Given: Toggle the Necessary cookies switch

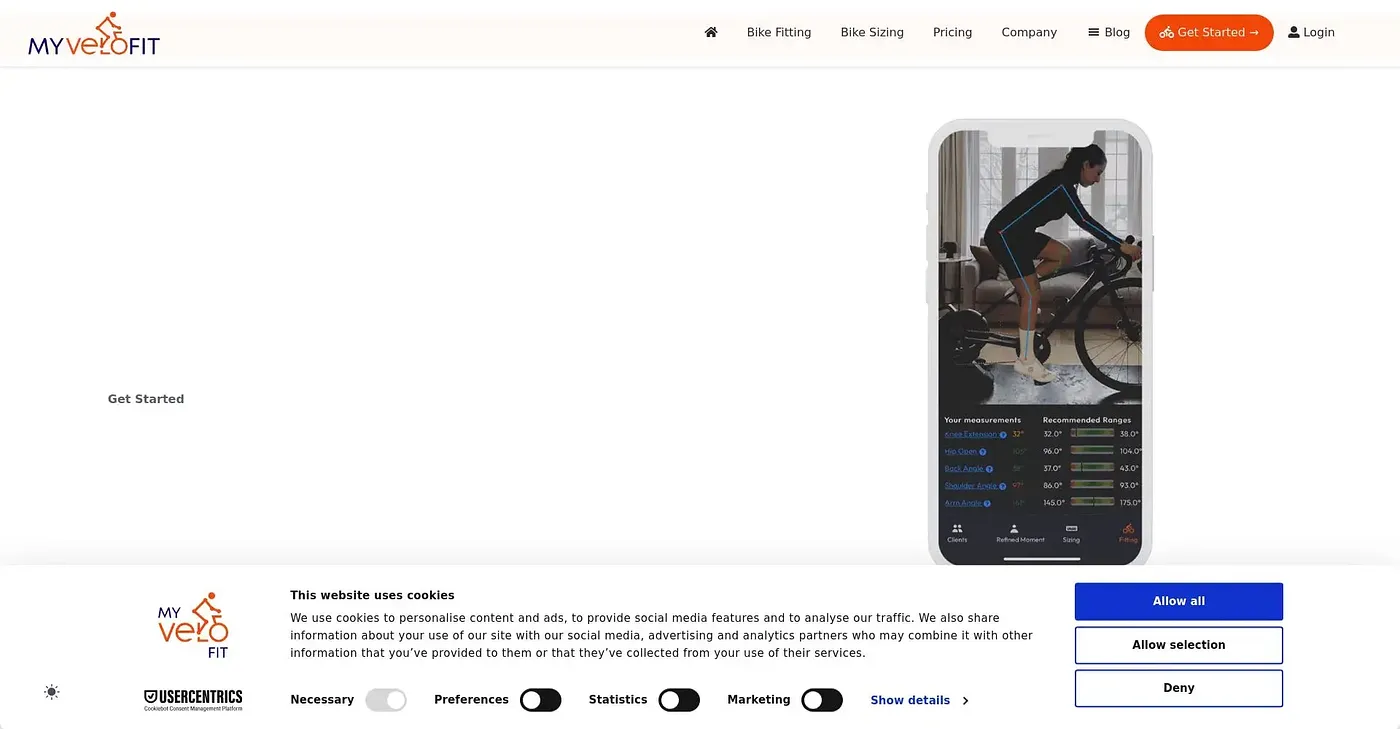Looking at the screenshot, I should [x=386, y=700].
